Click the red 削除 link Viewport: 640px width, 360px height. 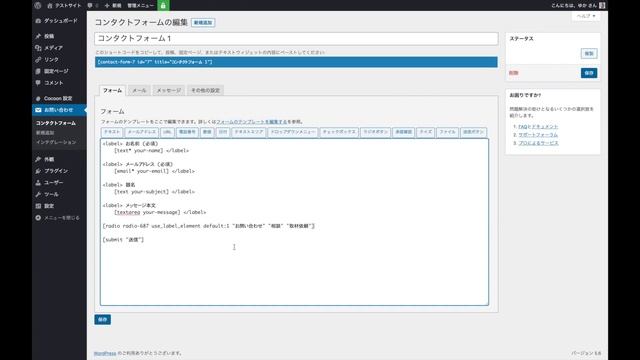tap(513, 73)
